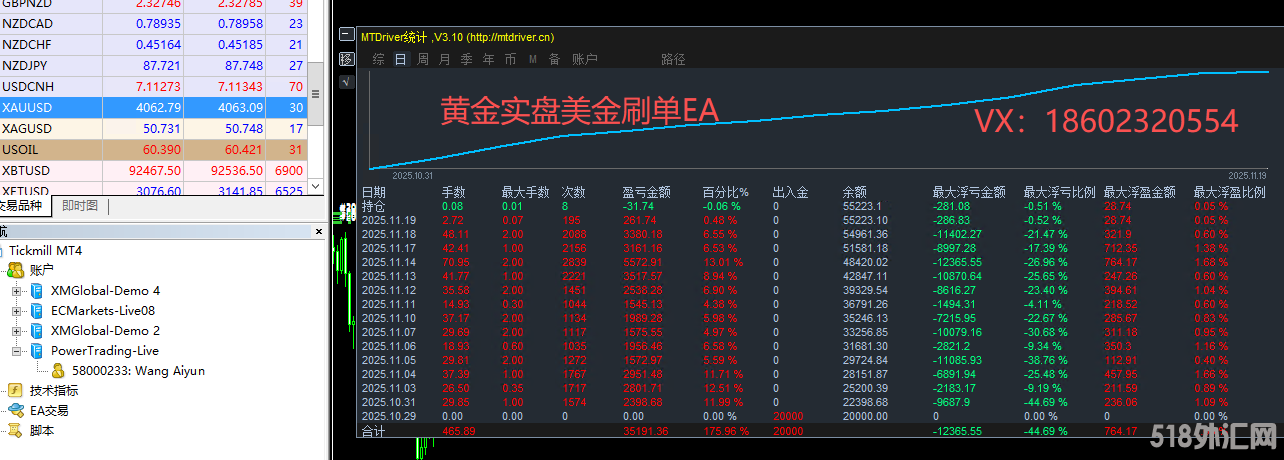Open the 路径 tab in MTDriver panel

(674, 59)
